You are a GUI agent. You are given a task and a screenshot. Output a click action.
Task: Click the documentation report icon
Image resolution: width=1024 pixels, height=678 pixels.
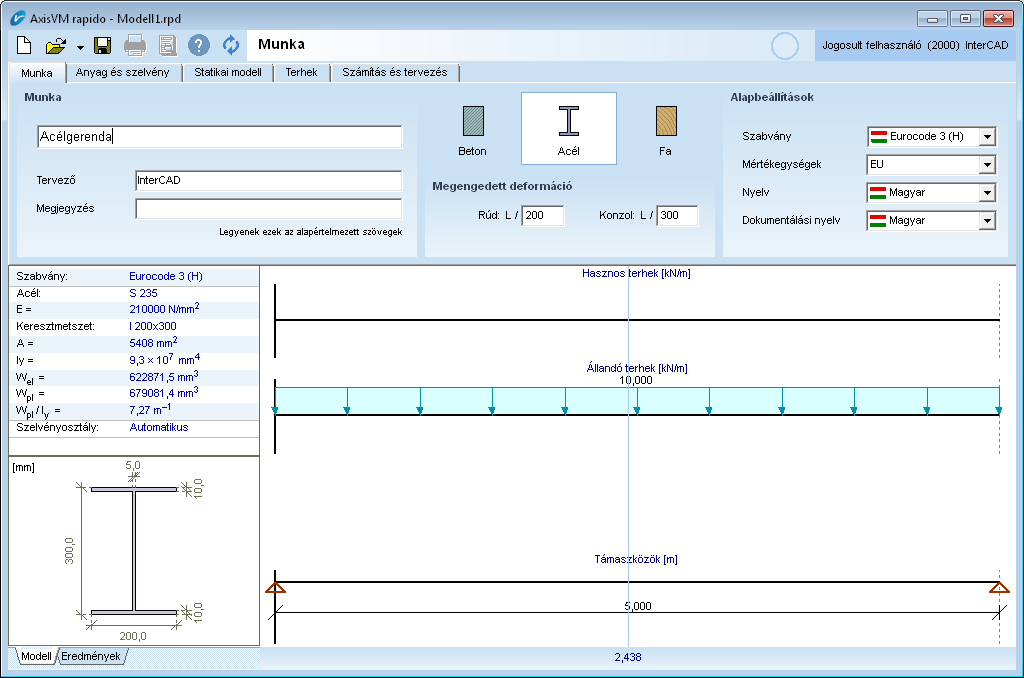point(167,45)
